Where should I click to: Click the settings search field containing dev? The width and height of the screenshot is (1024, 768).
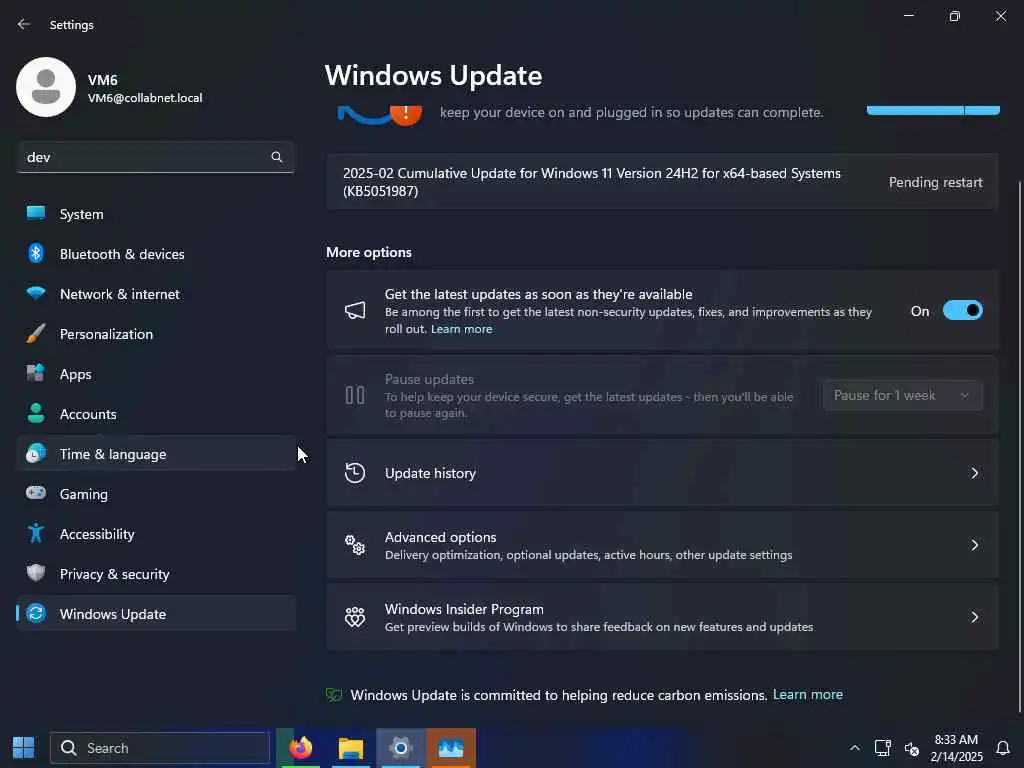coord(156,157)
